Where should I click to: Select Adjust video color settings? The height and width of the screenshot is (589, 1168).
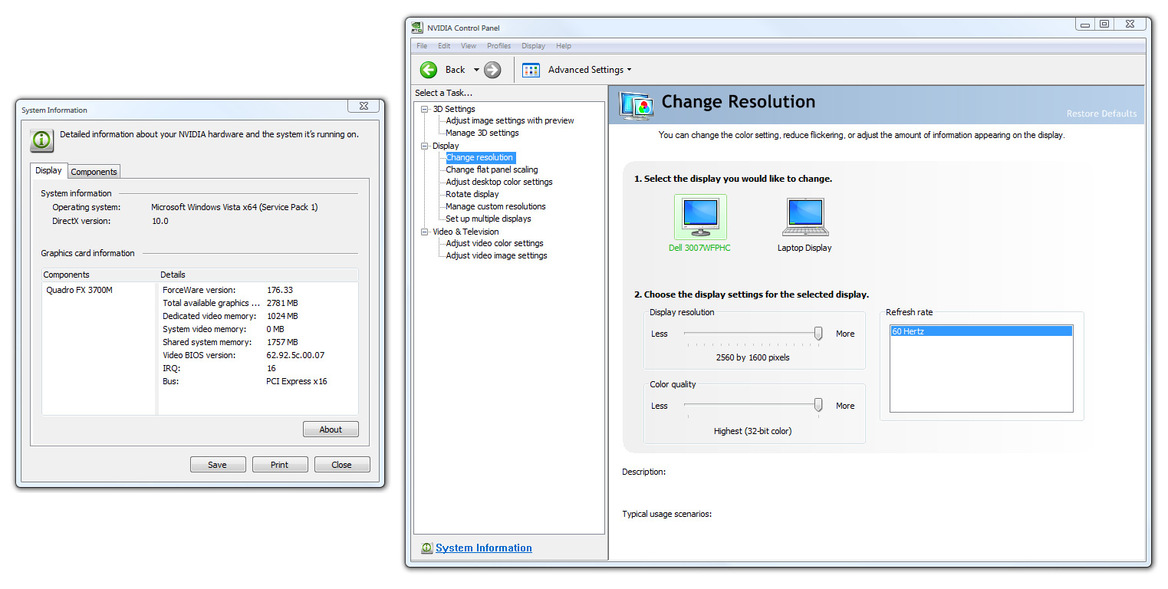coord(495,243)
